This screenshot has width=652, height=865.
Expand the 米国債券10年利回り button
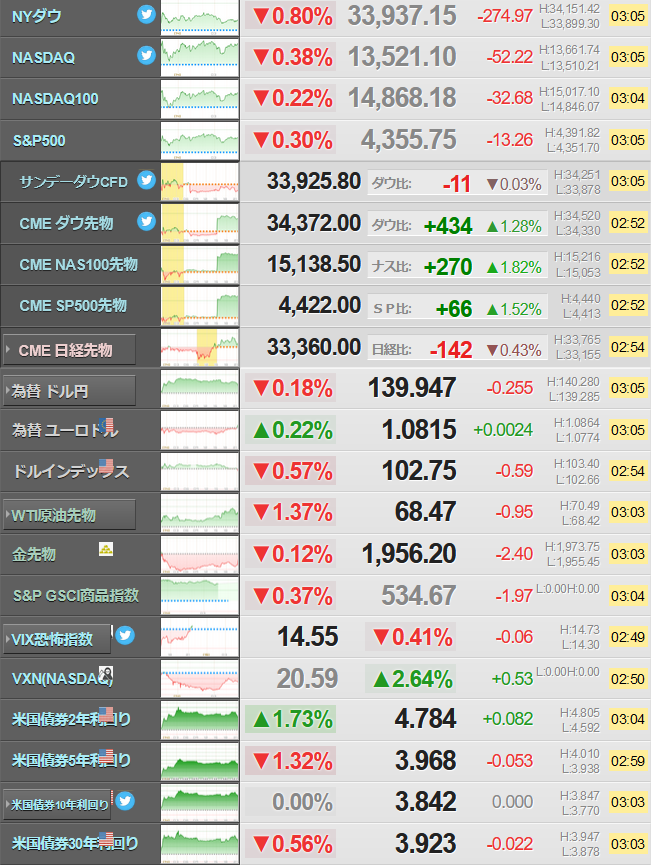tap(57, 805)
